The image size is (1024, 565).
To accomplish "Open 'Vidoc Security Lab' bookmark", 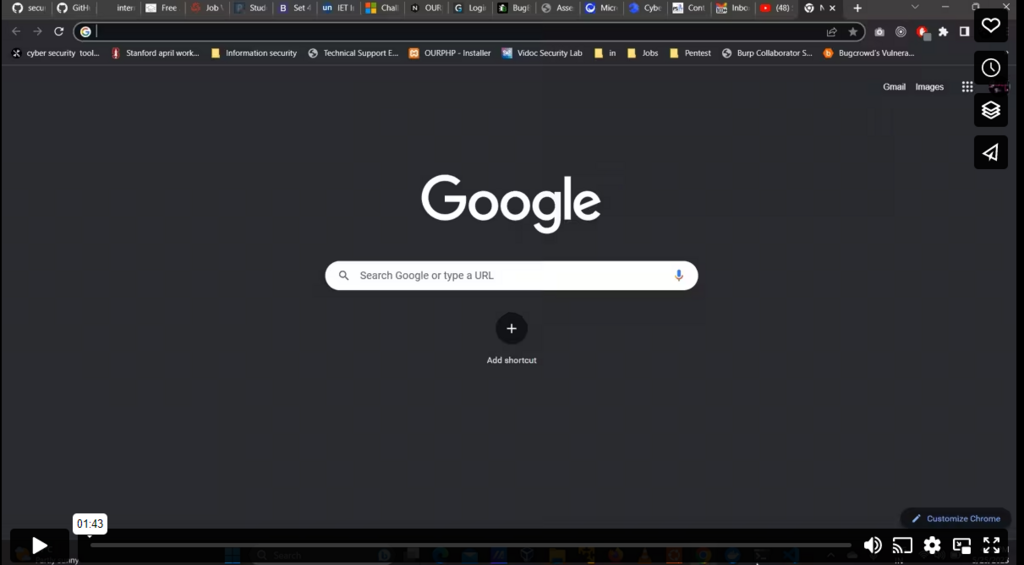I will [542, 53].
